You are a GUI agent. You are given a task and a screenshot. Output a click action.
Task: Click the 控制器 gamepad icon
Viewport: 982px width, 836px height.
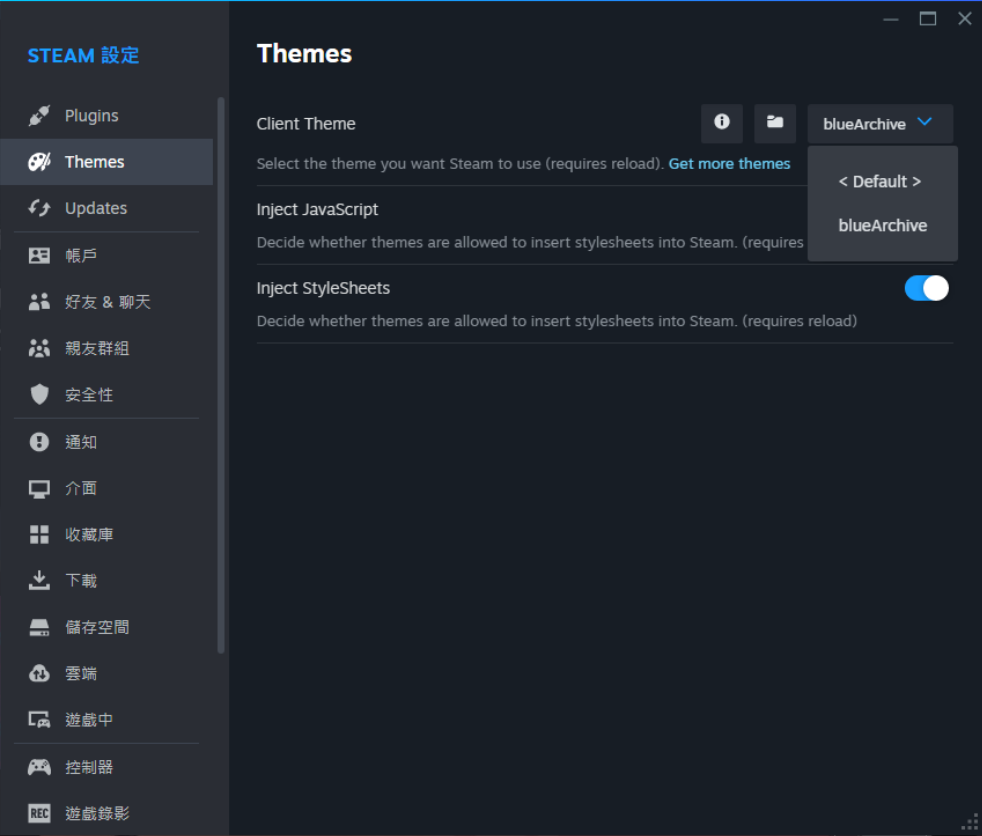pyautogui.click(x=39, y=767)
